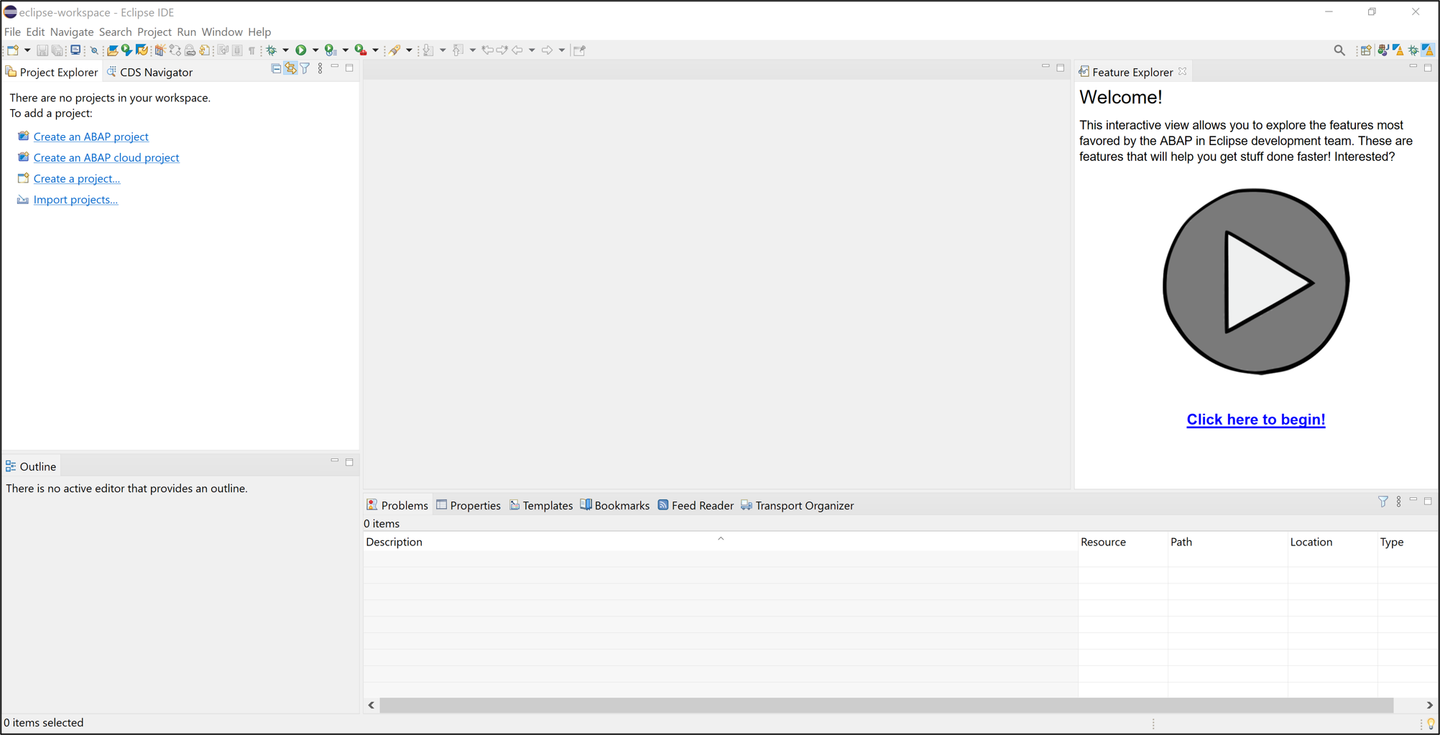Click the Save All toolbar icon
The image size is (1440, 735).
(57, 50)
